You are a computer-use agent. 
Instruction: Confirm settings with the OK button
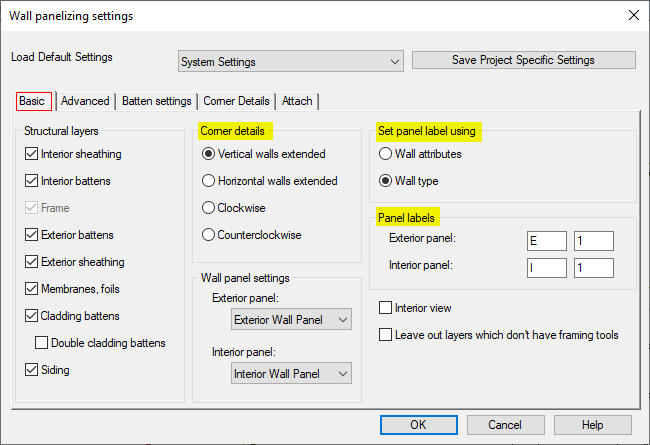click(418, 425)
